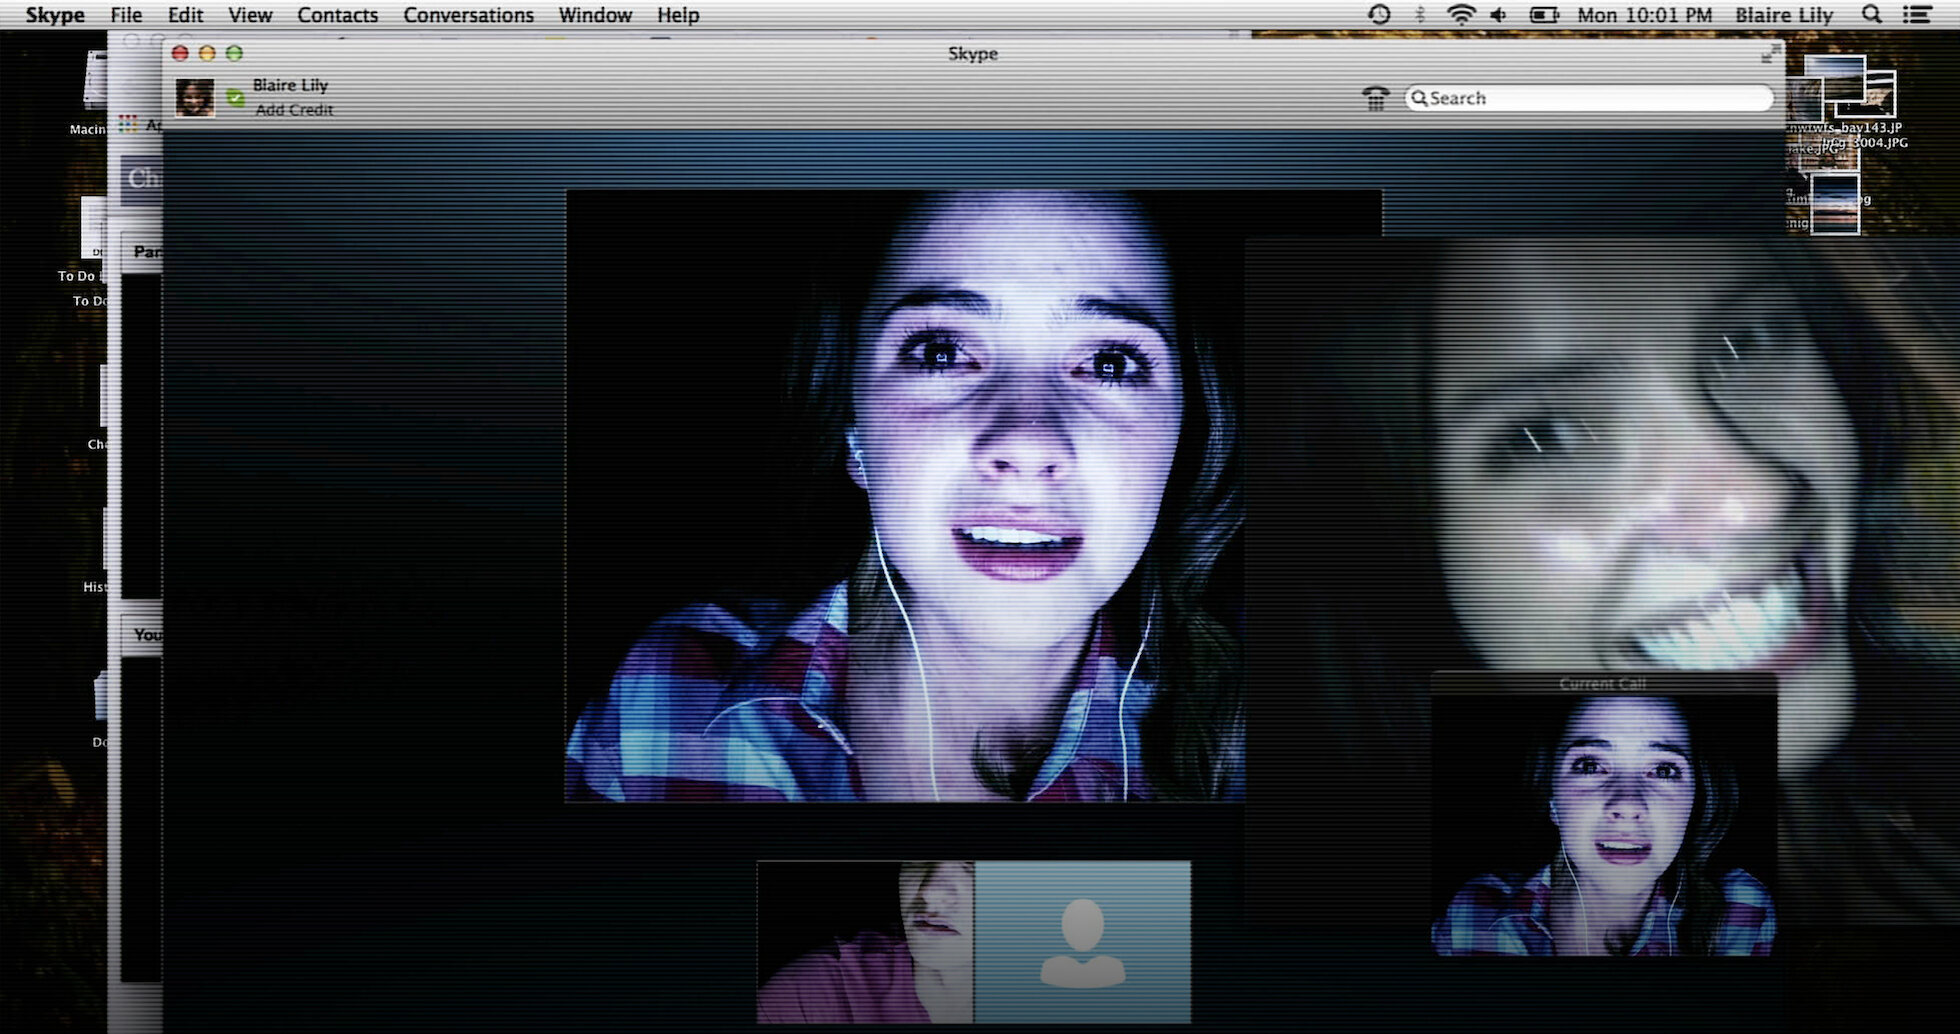Click the Blaire Lily profile avatar
This screenshot has height=1034, width=1960.
click(x=195, y=98)
